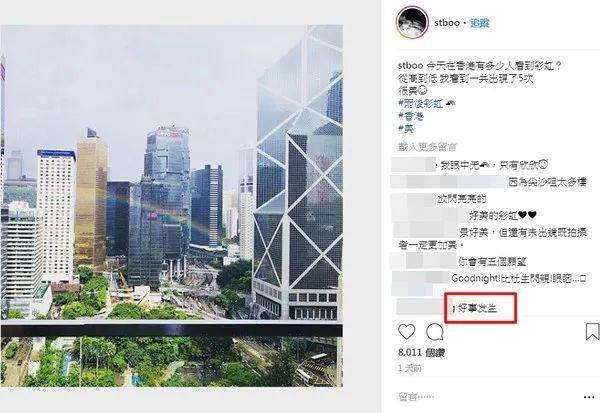
Task: Open stboo profile picture avatar
Action: 412,22
